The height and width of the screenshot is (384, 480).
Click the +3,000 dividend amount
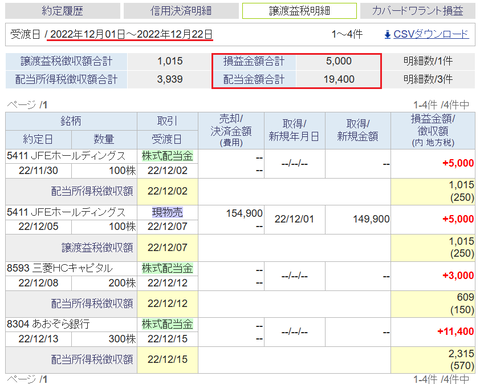point(458,276)
